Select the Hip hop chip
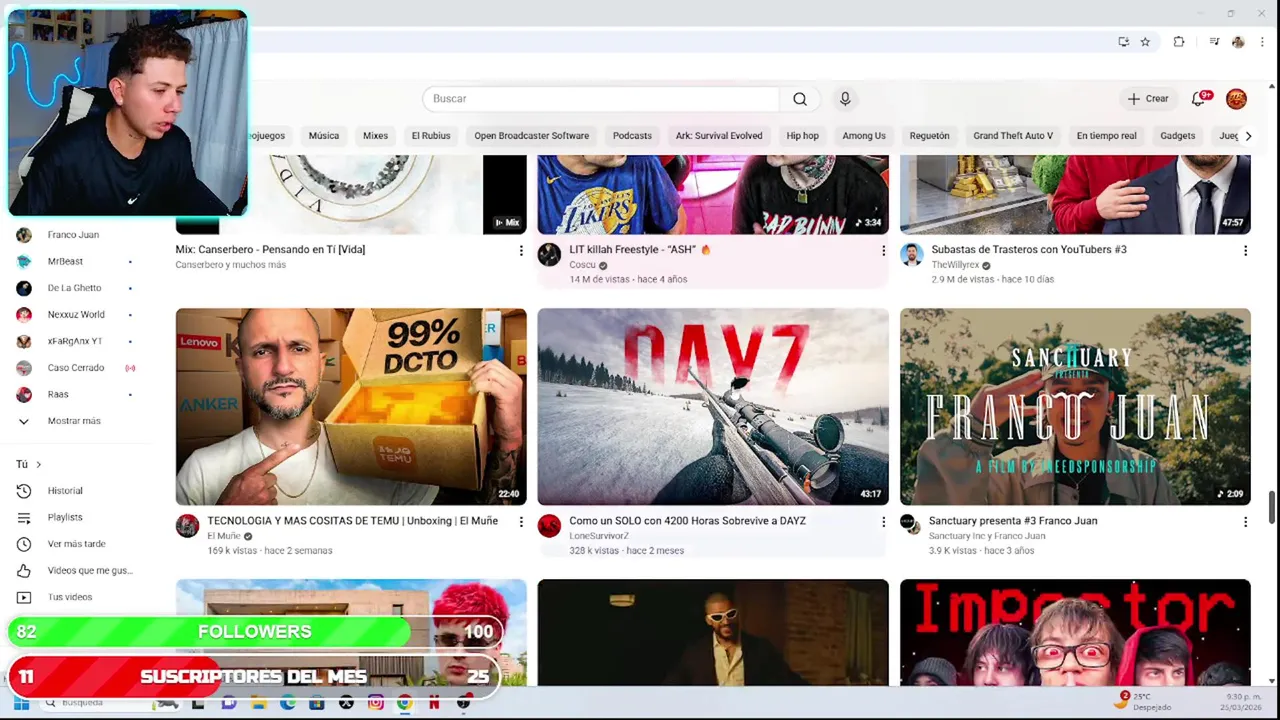Screen dimensions: 1280x720 (802, 136)
